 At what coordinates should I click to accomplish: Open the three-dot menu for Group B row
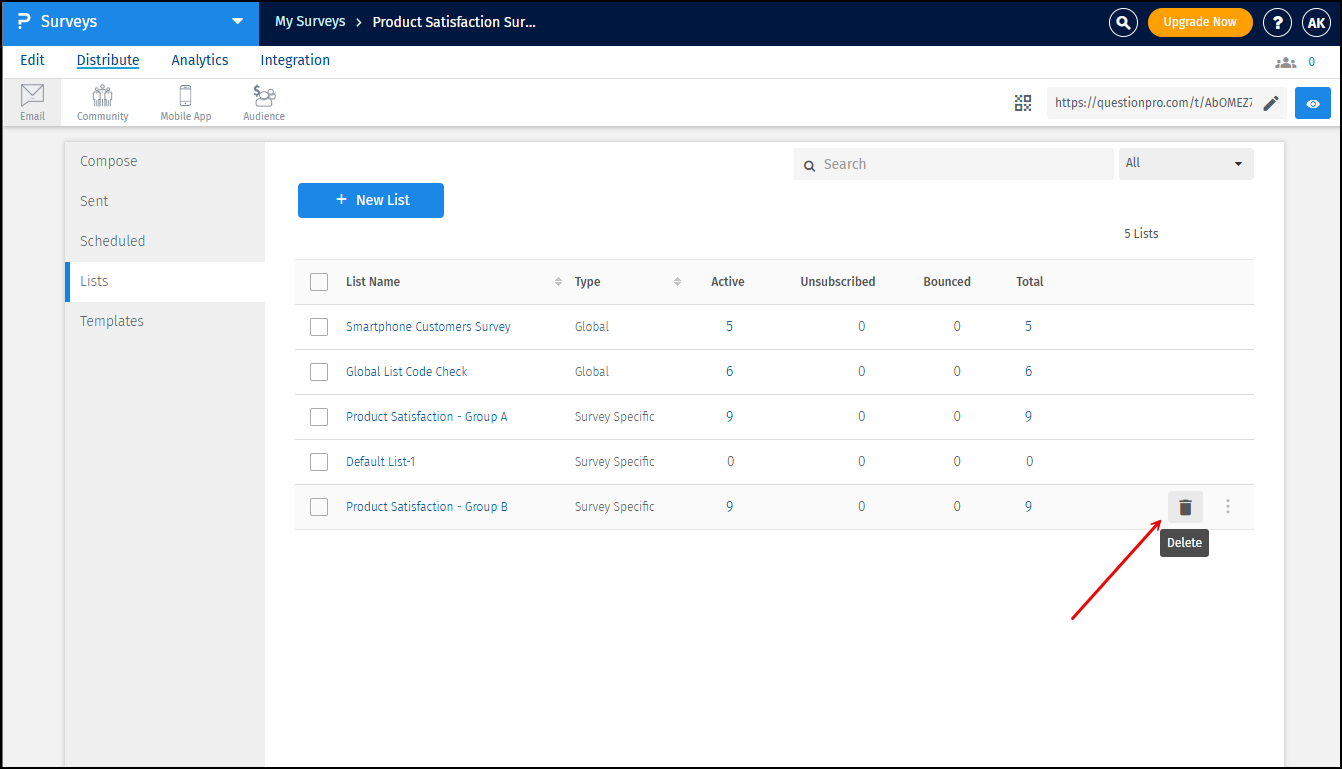(x=1228, y=507)
